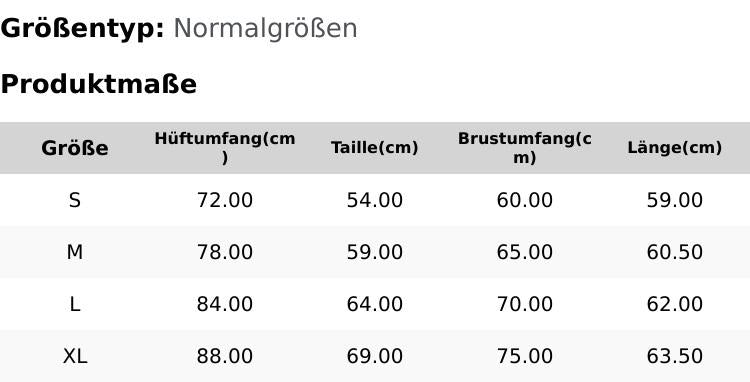Click chest value 70.00 in L row

pos(525,304)
